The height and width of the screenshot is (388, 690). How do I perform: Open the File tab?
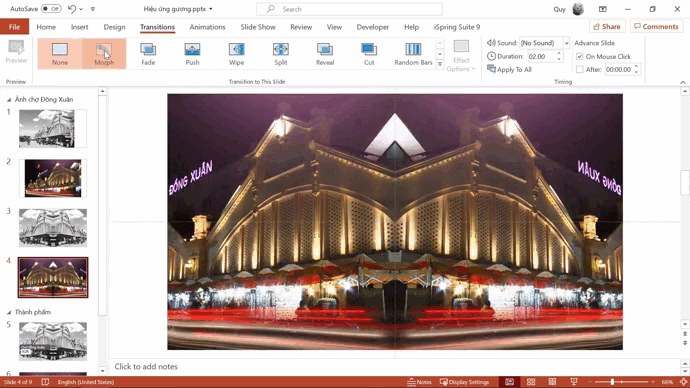click(15, 27)
